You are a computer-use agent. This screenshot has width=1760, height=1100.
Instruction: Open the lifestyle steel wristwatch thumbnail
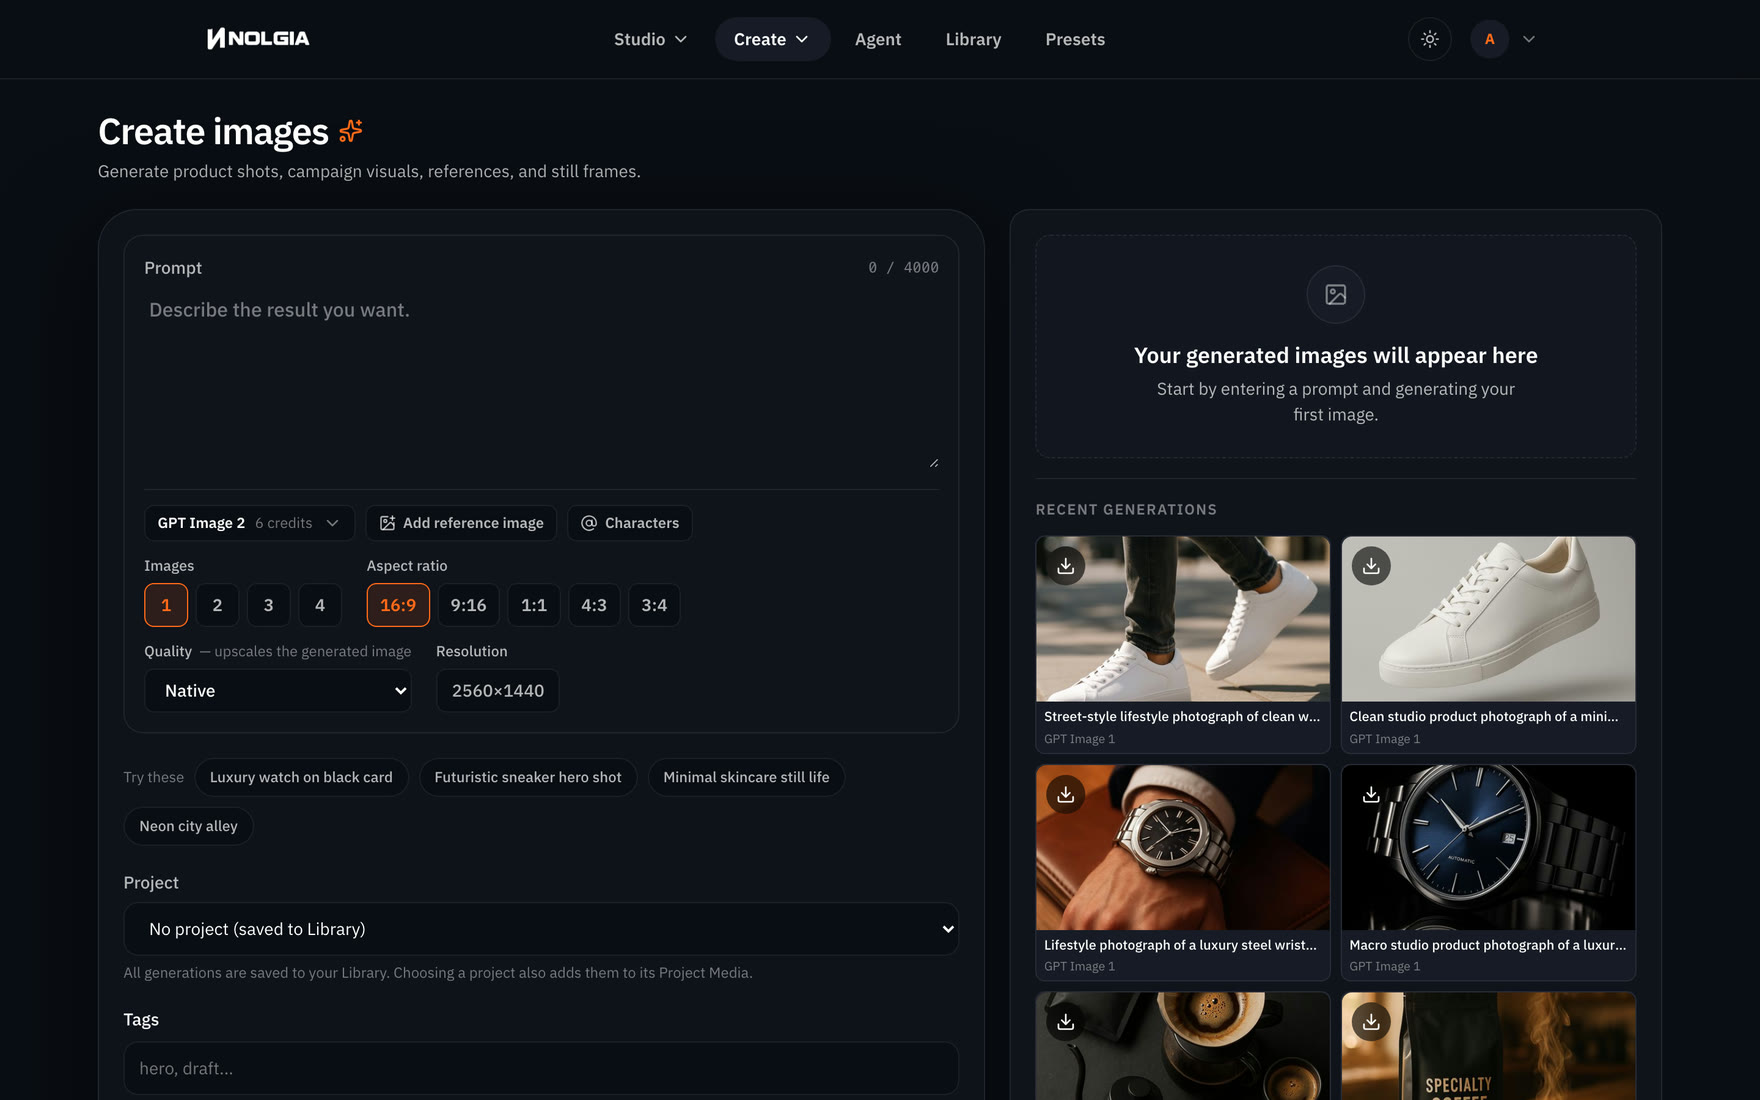click(1183, 848)
